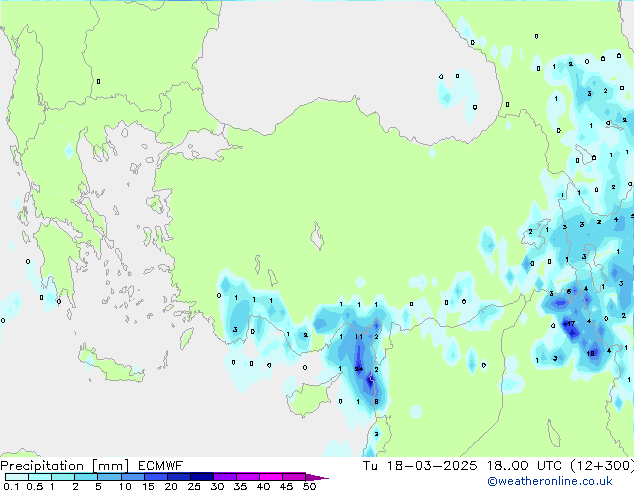
Task: Click the '(12+300)' forecast step text
Action: 602,466
